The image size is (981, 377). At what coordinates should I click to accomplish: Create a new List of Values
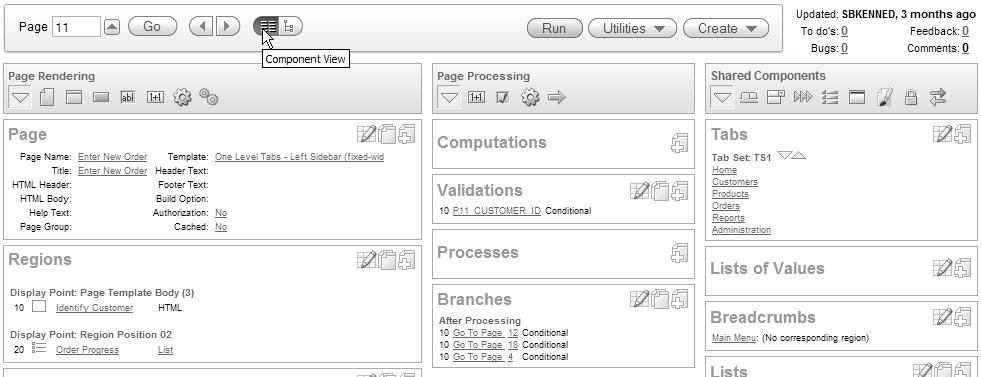[962, 268]
